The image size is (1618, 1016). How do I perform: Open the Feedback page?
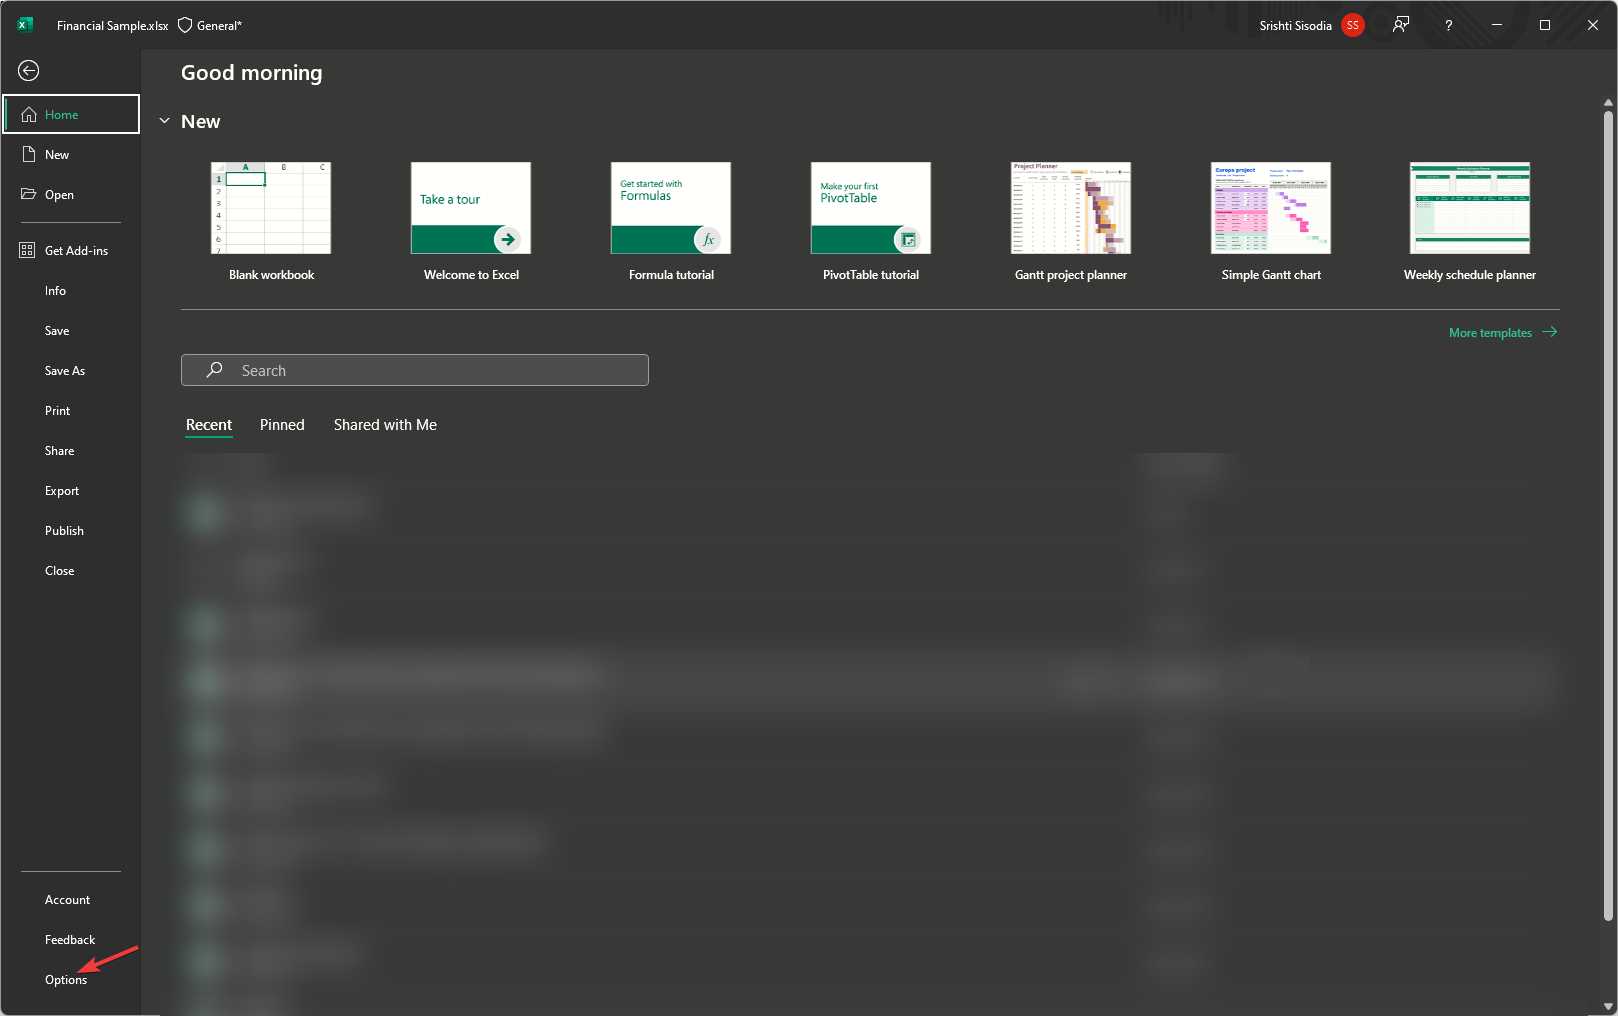(x=71, y=939)
